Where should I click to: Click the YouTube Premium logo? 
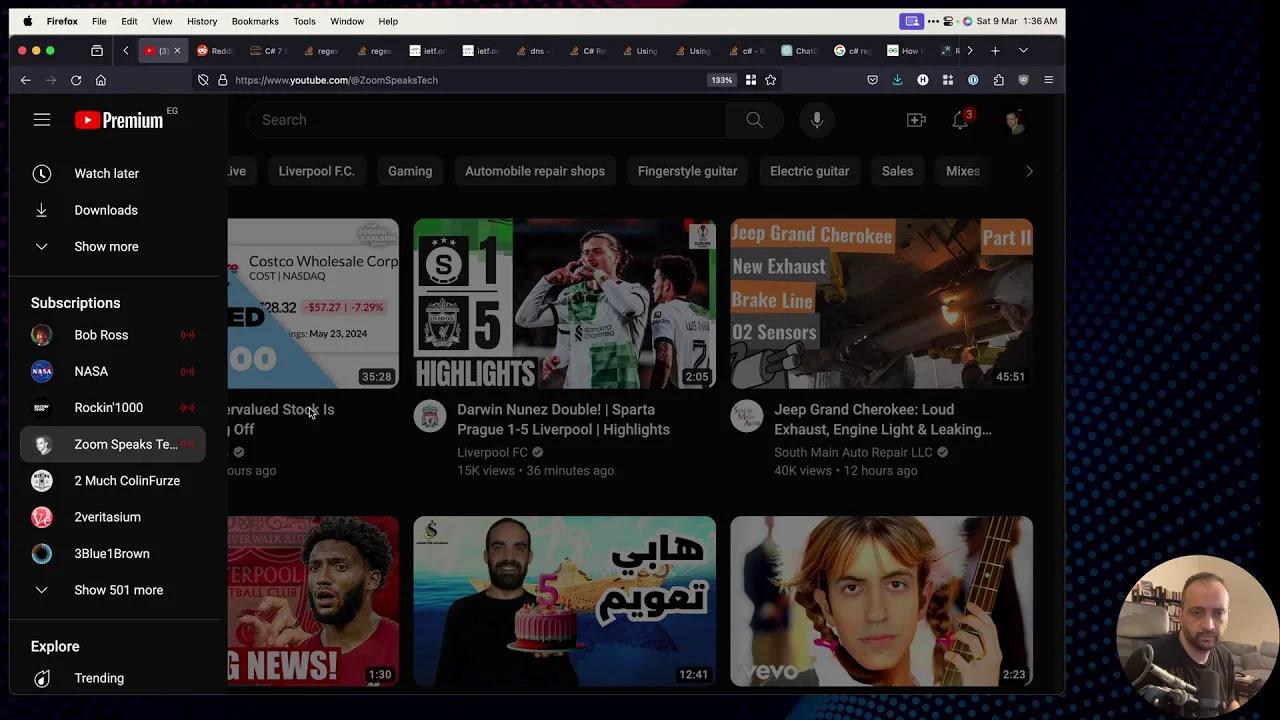tap(119, 120)
